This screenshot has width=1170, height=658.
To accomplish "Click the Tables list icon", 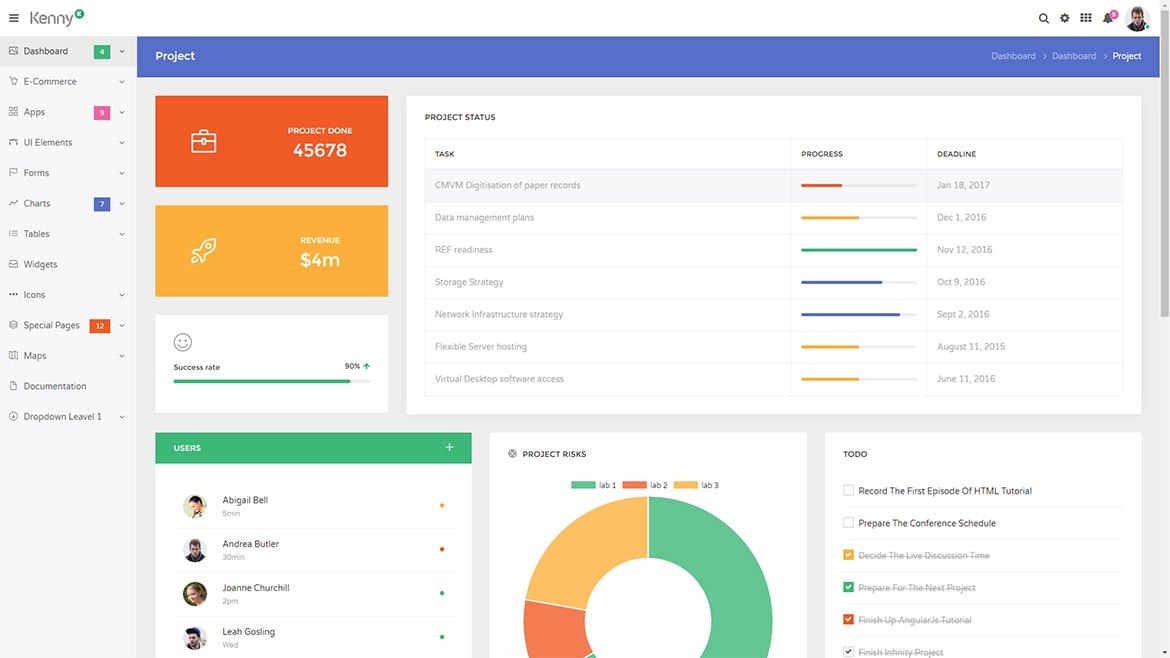I will (x=13, y=234).
